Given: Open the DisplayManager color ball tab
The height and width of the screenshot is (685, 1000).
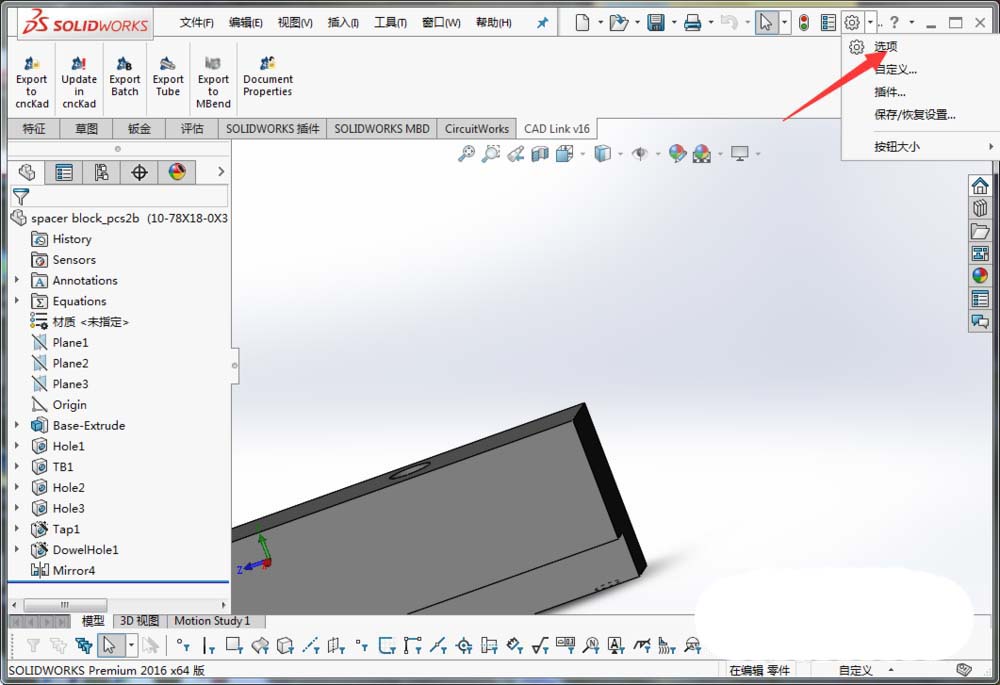Looking at the screenshot, I should 177,172.
